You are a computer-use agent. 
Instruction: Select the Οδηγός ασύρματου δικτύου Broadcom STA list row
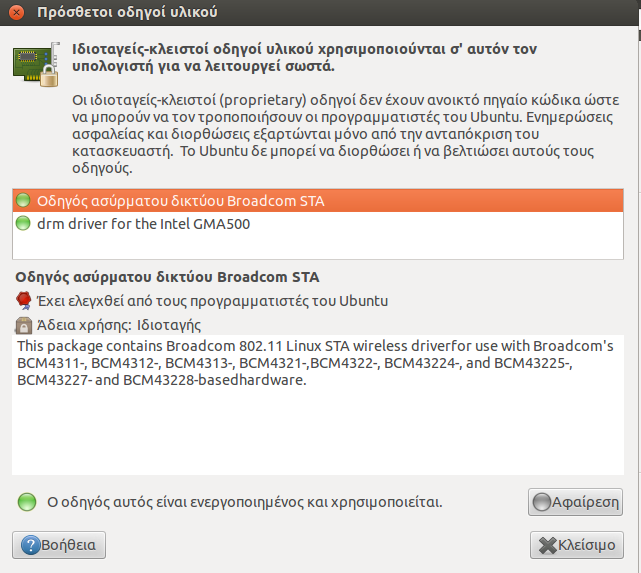click(180, 201)
